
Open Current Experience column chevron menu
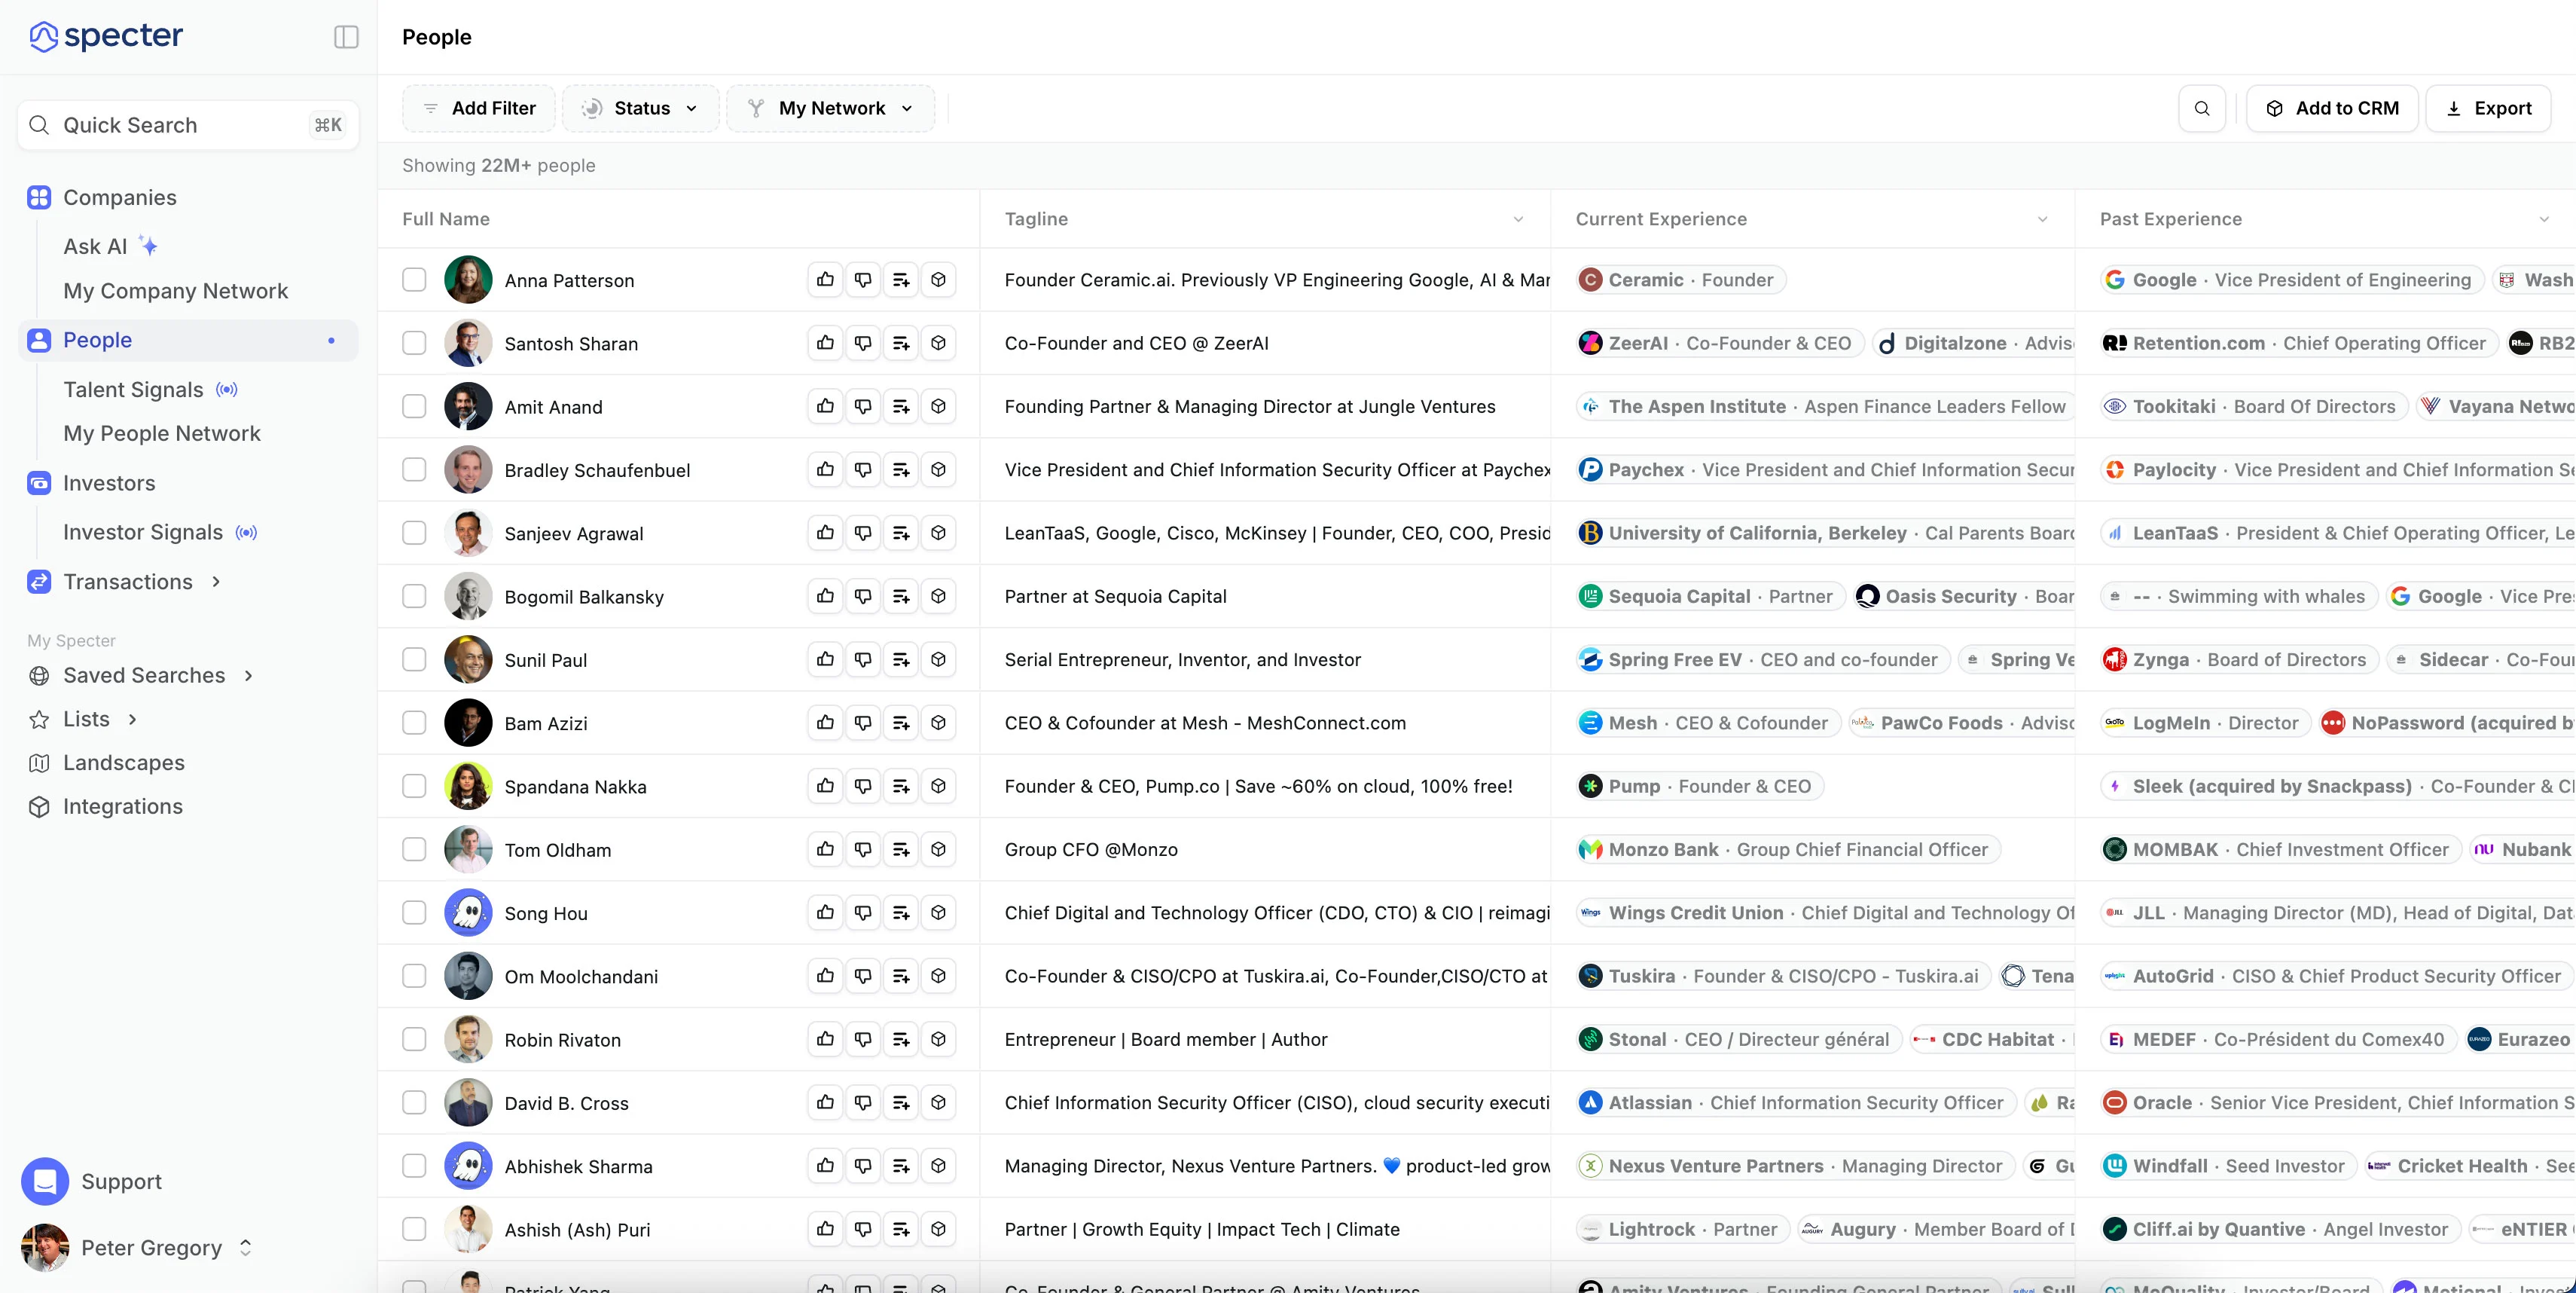pos(2043,219)
